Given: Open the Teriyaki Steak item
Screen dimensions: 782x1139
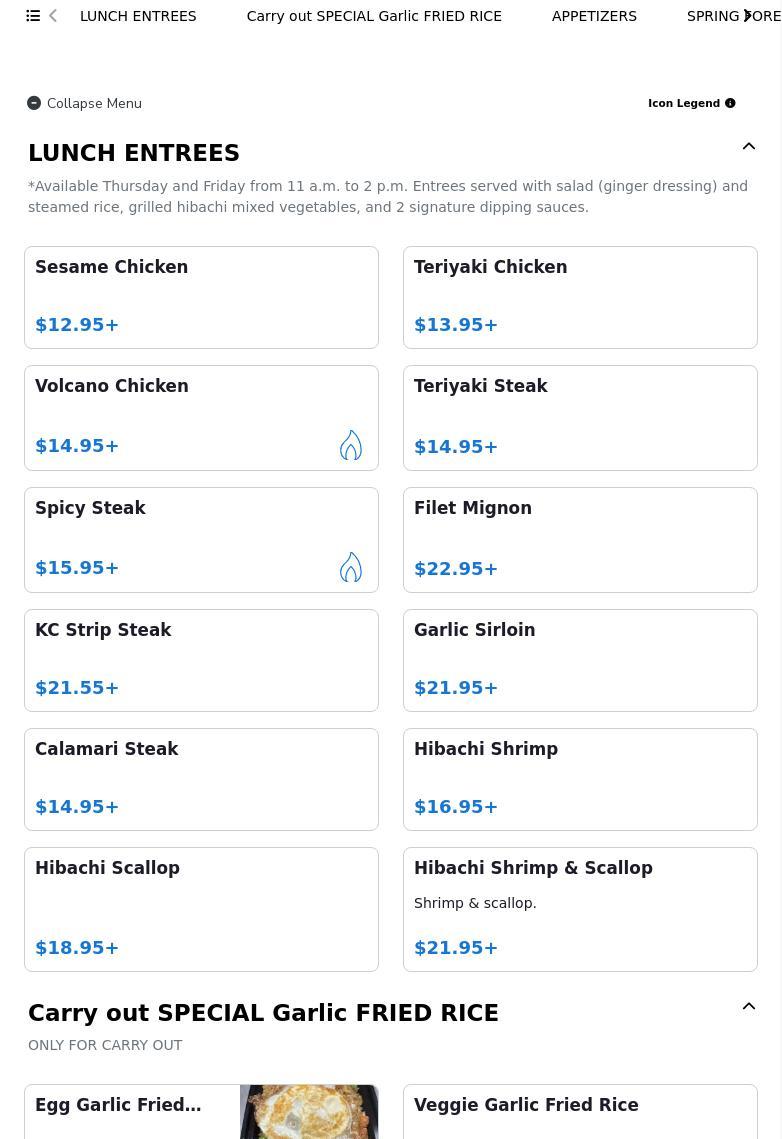Looking at the screenshot, I should coord(580,418).
